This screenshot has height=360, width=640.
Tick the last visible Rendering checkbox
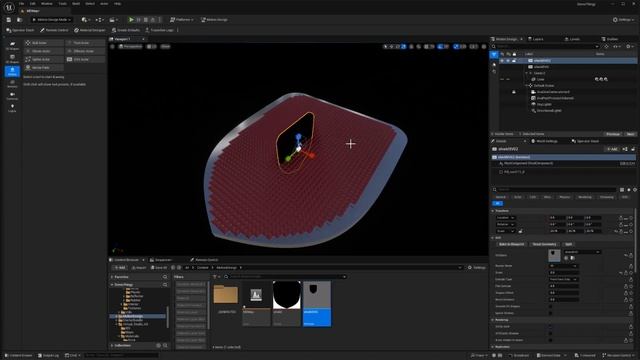coord(551,340)
